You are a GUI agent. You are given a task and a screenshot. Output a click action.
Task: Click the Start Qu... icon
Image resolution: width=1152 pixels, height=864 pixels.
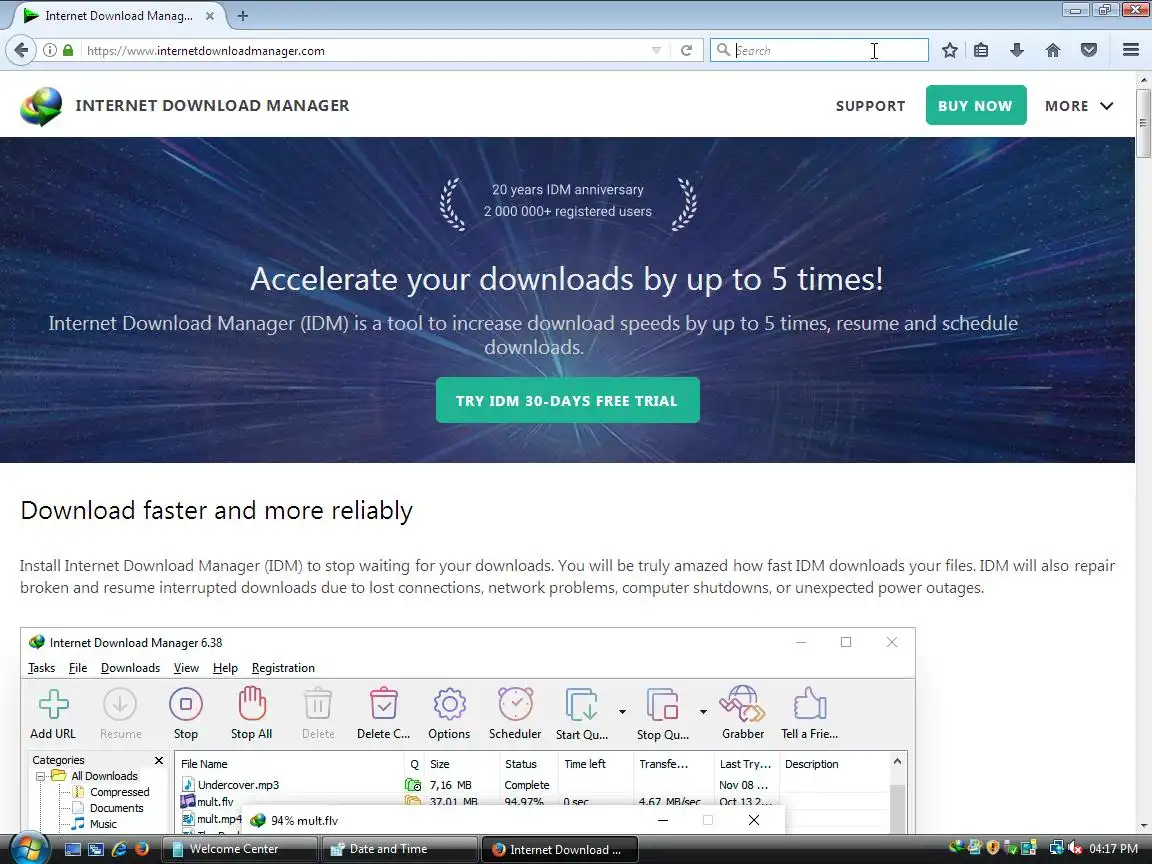tap(582, 705)
